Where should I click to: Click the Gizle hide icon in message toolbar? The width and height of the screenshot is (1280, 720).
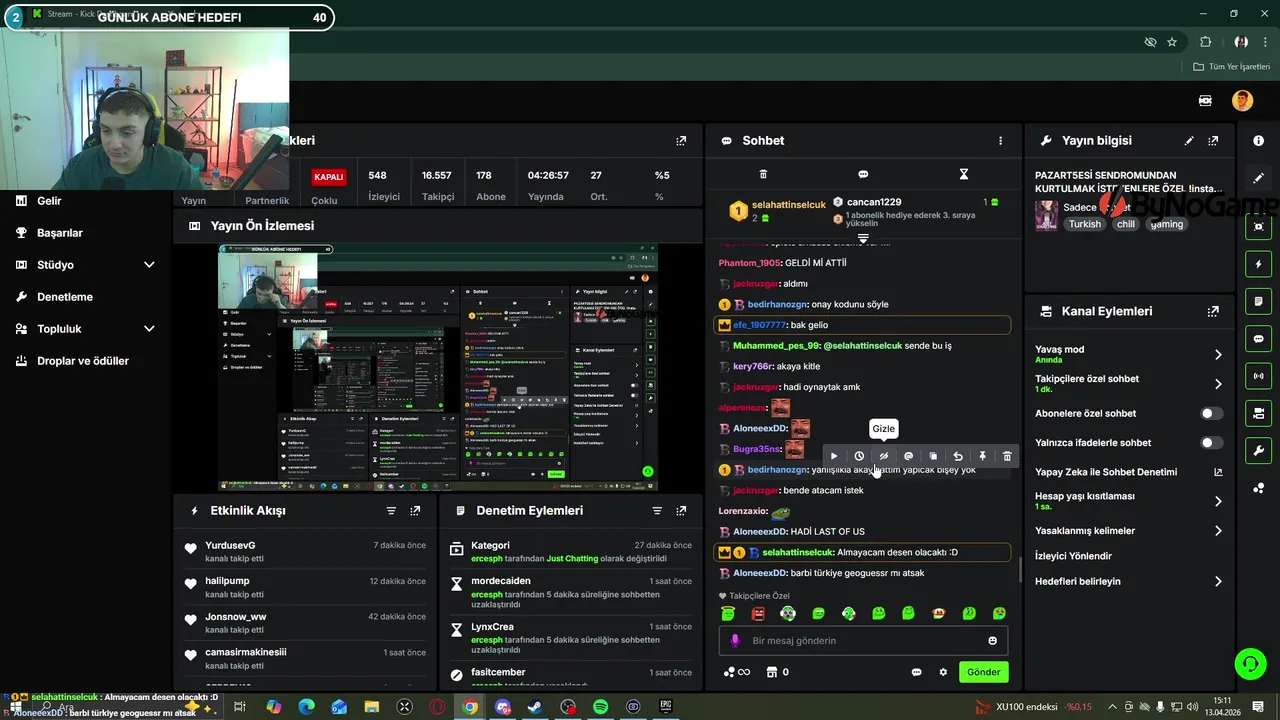(883, 456)
